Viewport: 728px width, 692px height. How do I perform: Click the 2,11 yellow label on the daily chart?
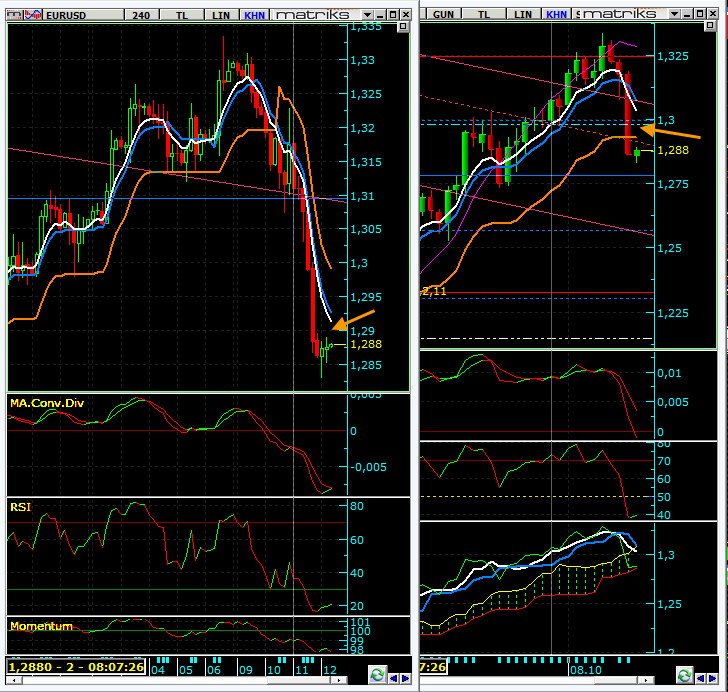(434, 291)
